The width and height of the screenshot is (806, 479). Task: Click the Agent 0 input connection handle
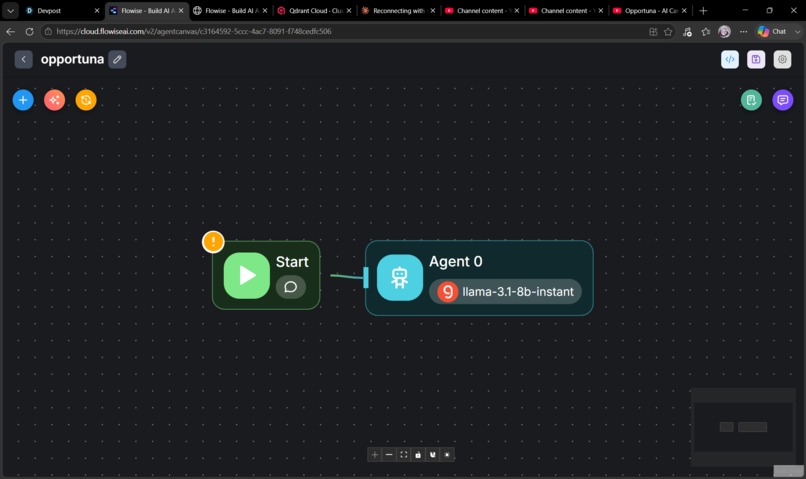click(x=365, y=278)
